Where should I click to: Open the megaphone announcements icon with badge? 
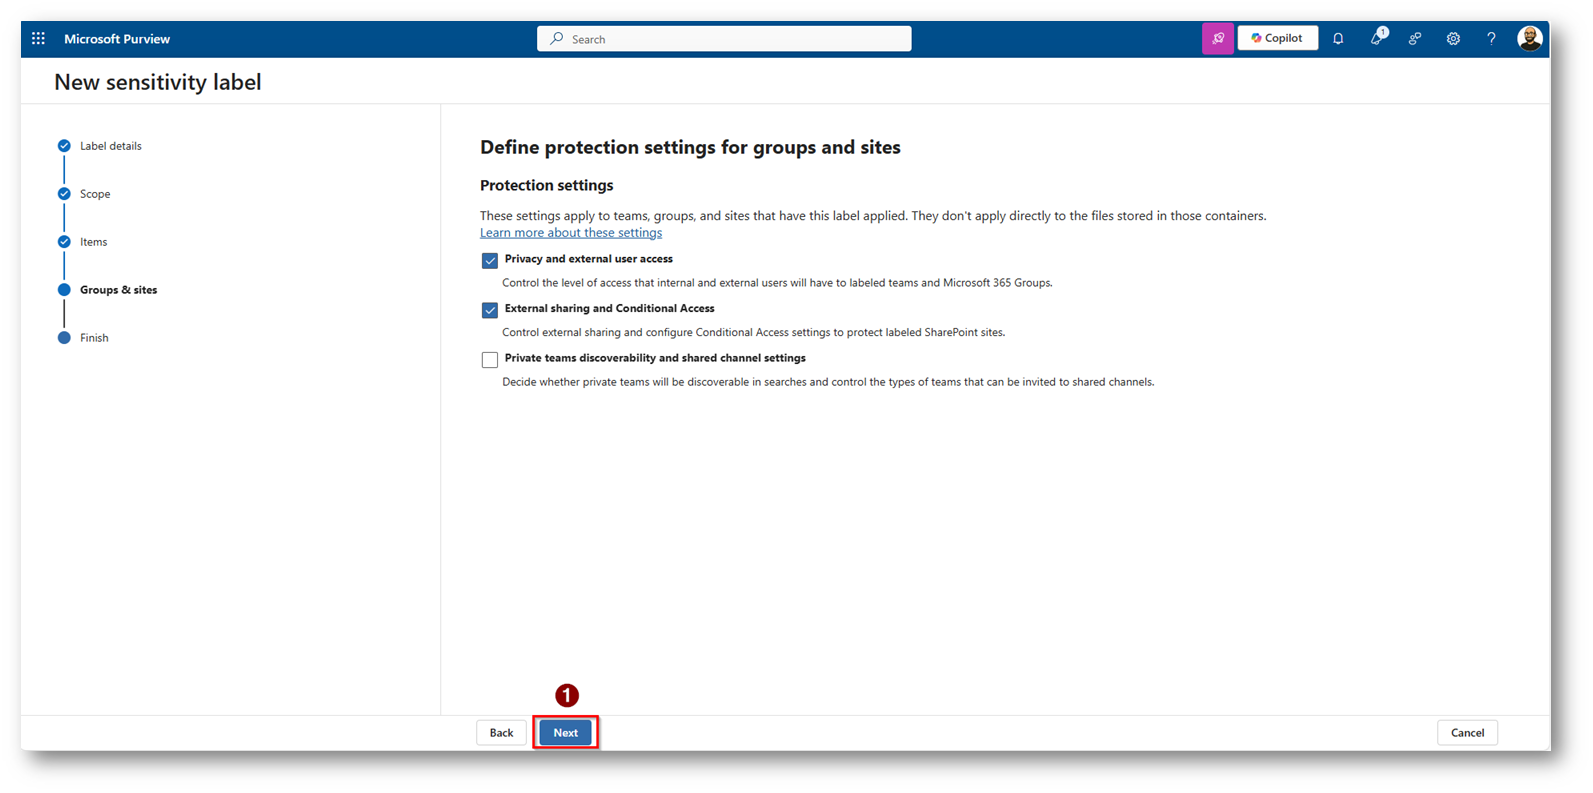coord(1377,38)
